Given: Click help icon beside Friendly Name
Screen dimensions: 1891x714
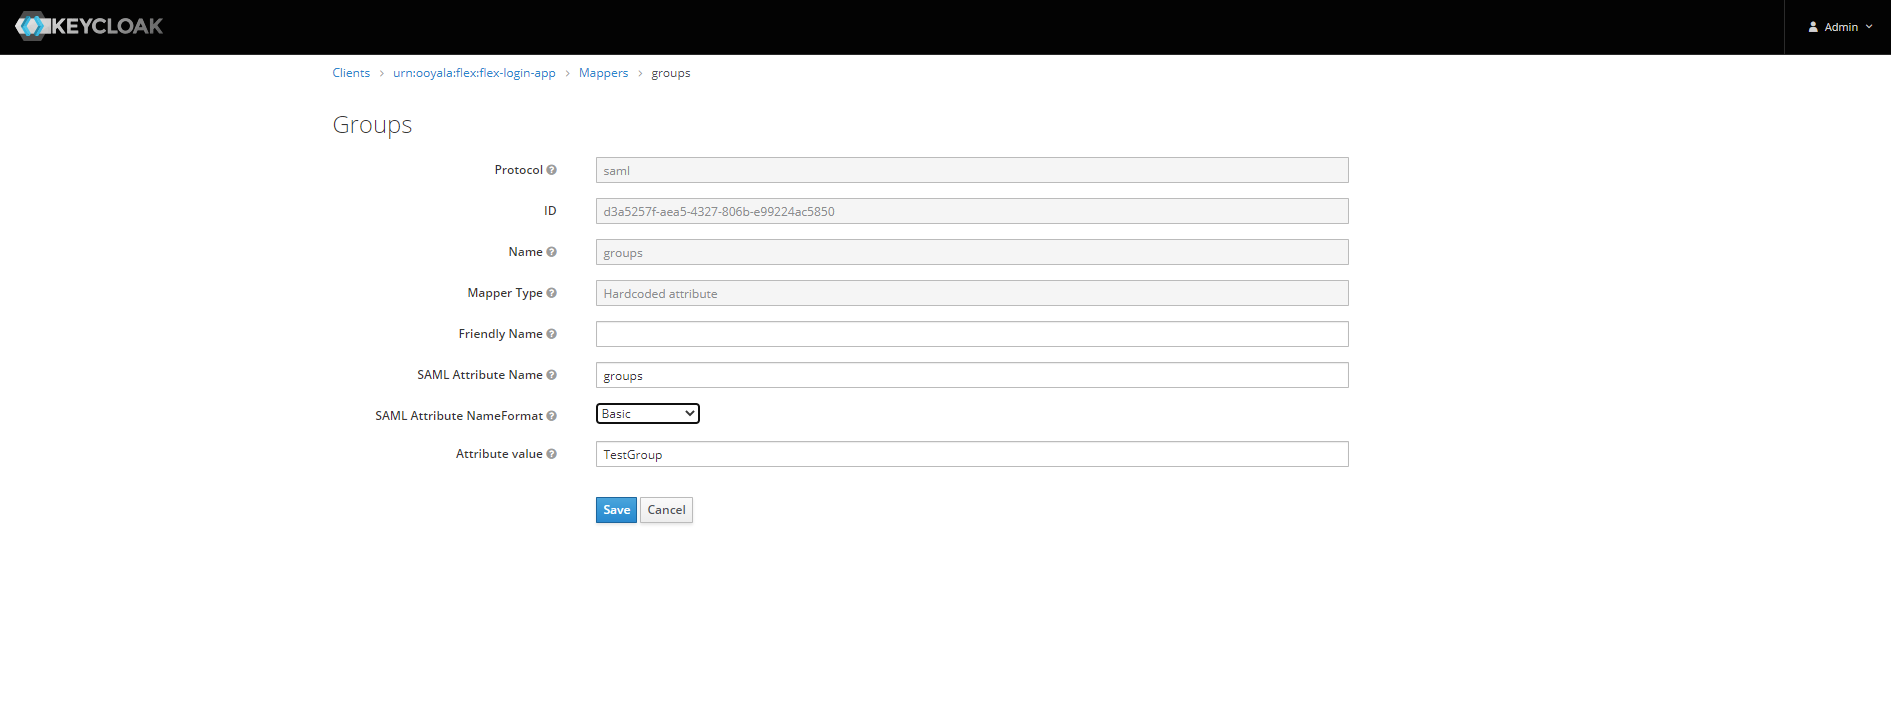Looking at the screenshot, I should pyautogui.click(x=551, y=334).
